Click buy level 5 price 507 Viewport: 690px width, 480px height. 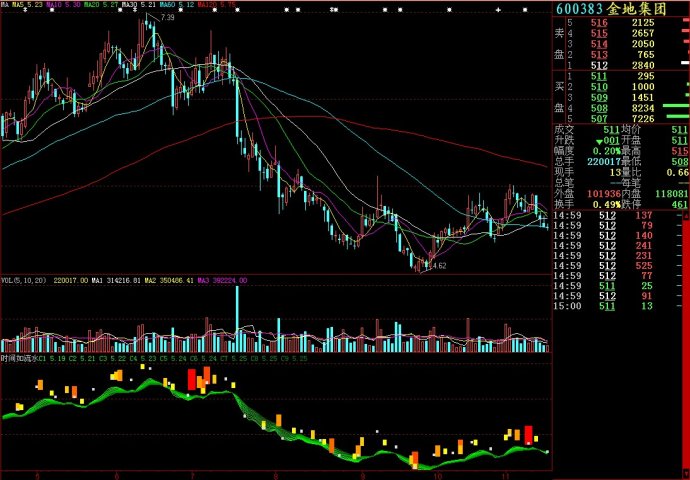tap(599, 119)
